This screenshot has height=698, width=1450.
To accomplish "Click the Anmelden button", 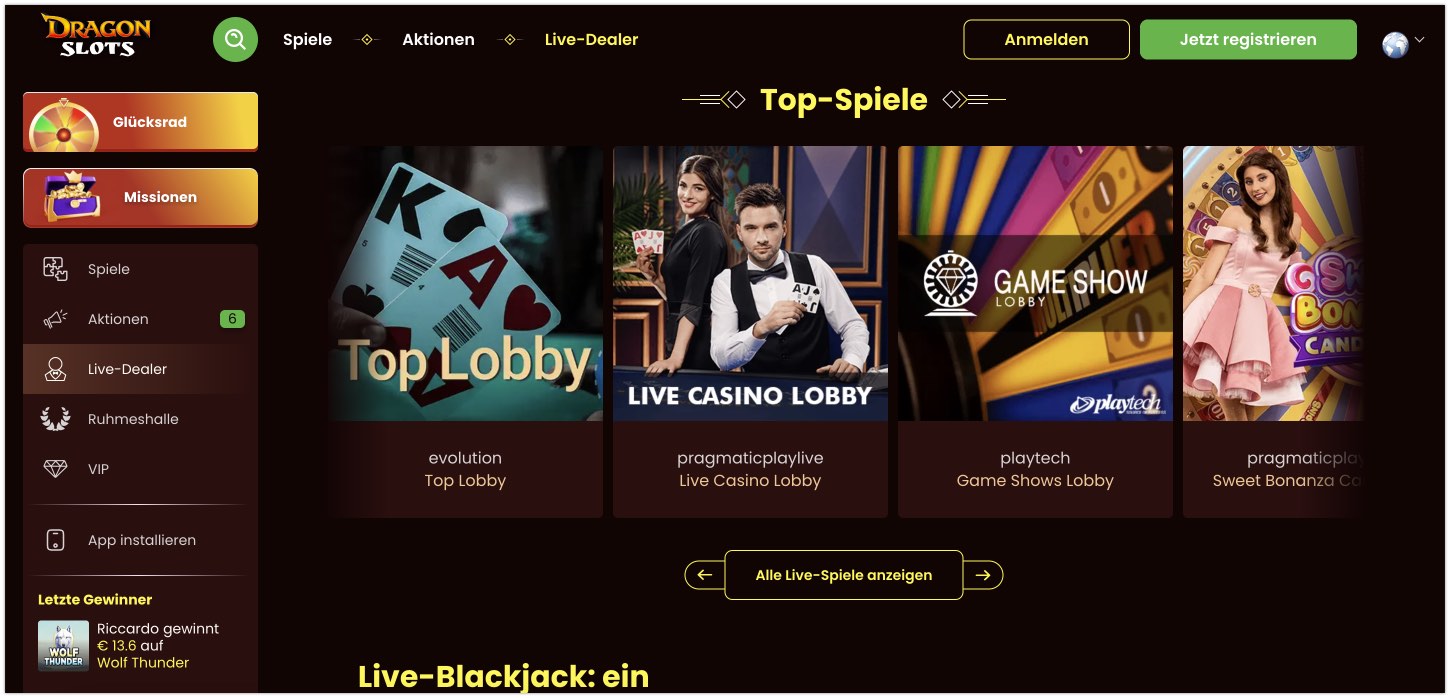I will click(1046, 40).
